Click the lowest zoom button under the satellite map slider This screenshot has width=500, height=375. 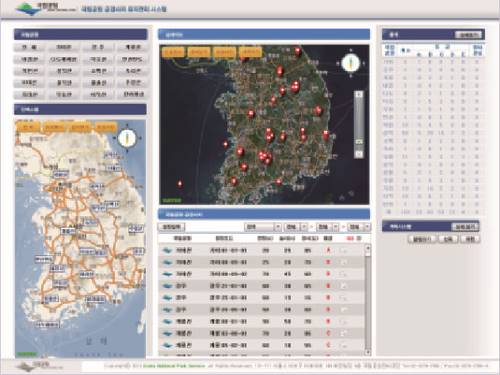359,154
